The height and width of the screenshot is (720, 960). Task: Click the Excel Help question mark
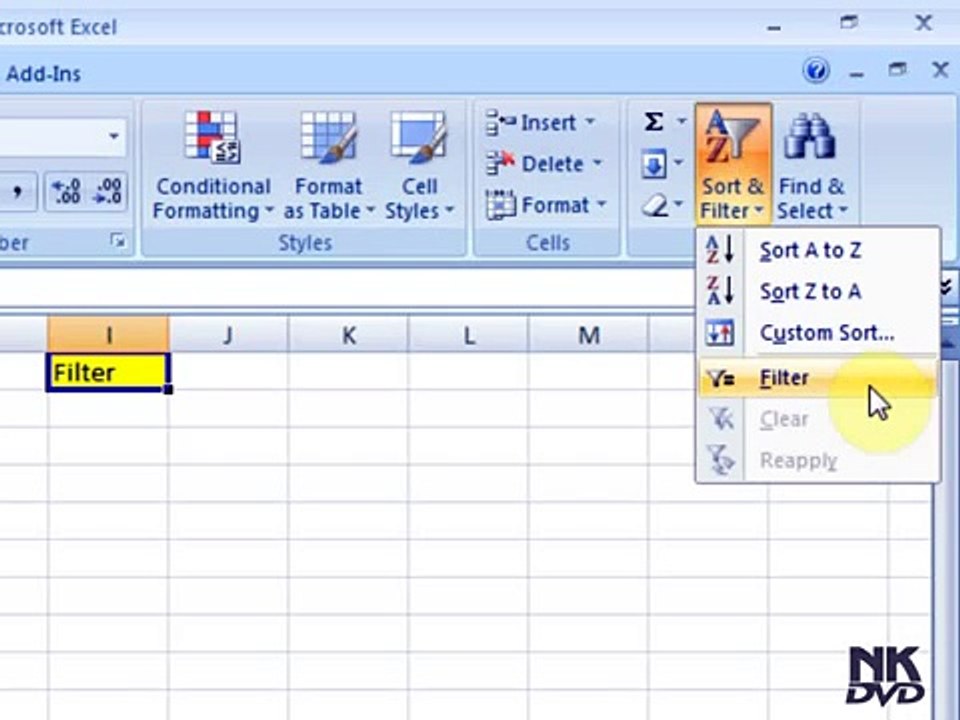click(x=816, y=71)
